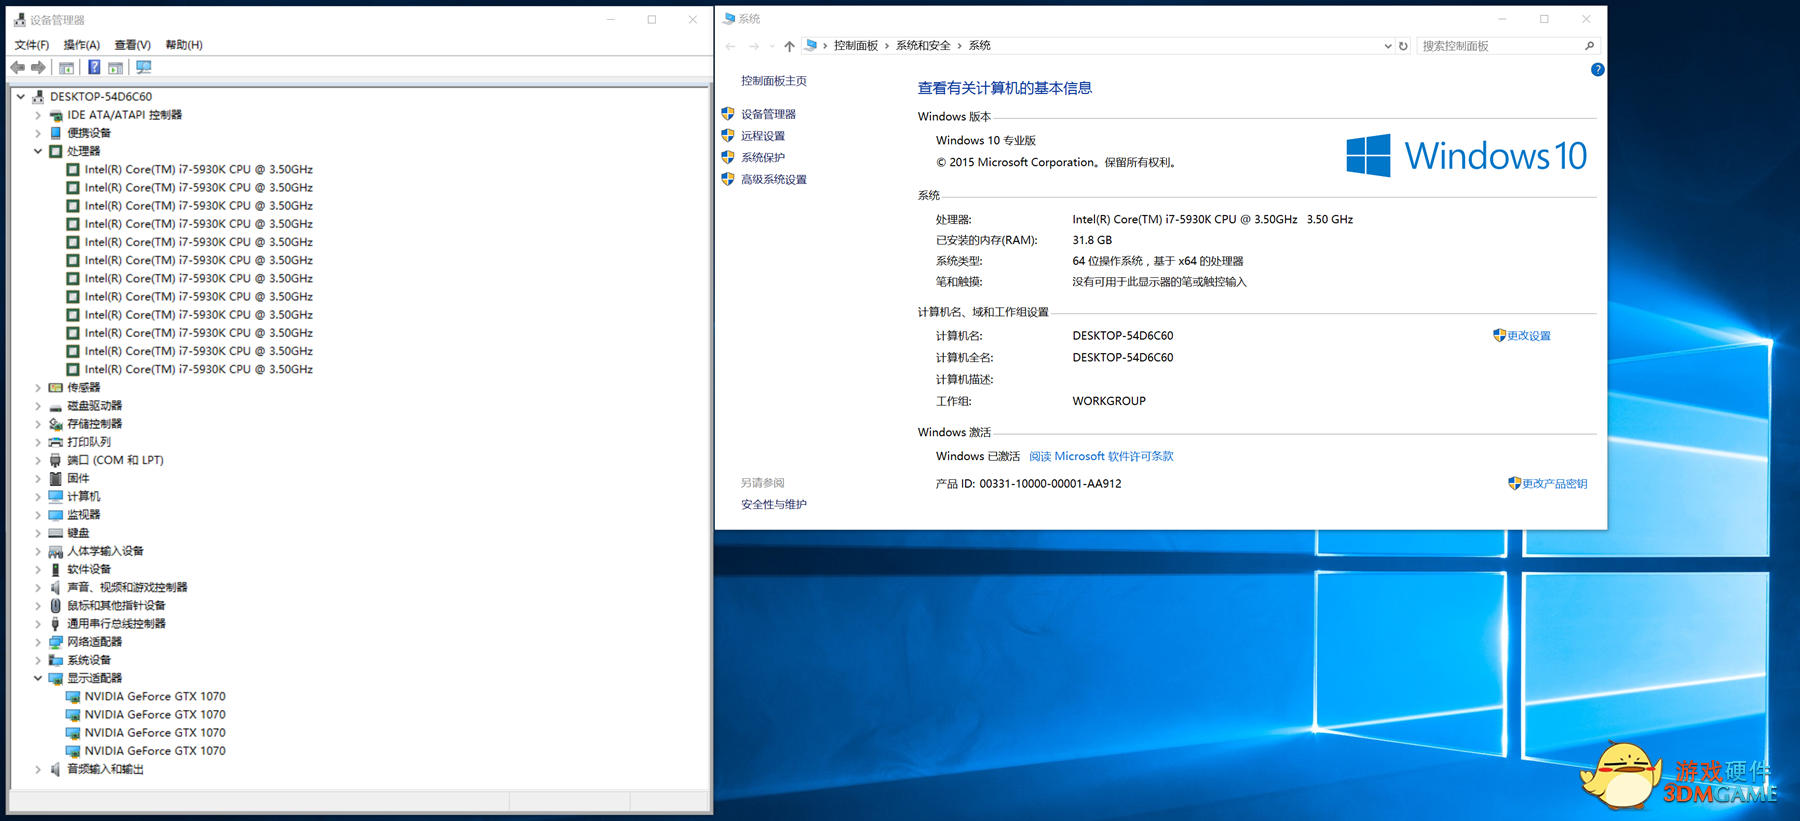The width and height of the screenshot is (1800, 821).
Task: Select the first Intel Core i7-5930K CPU entry
Action: 198,170
